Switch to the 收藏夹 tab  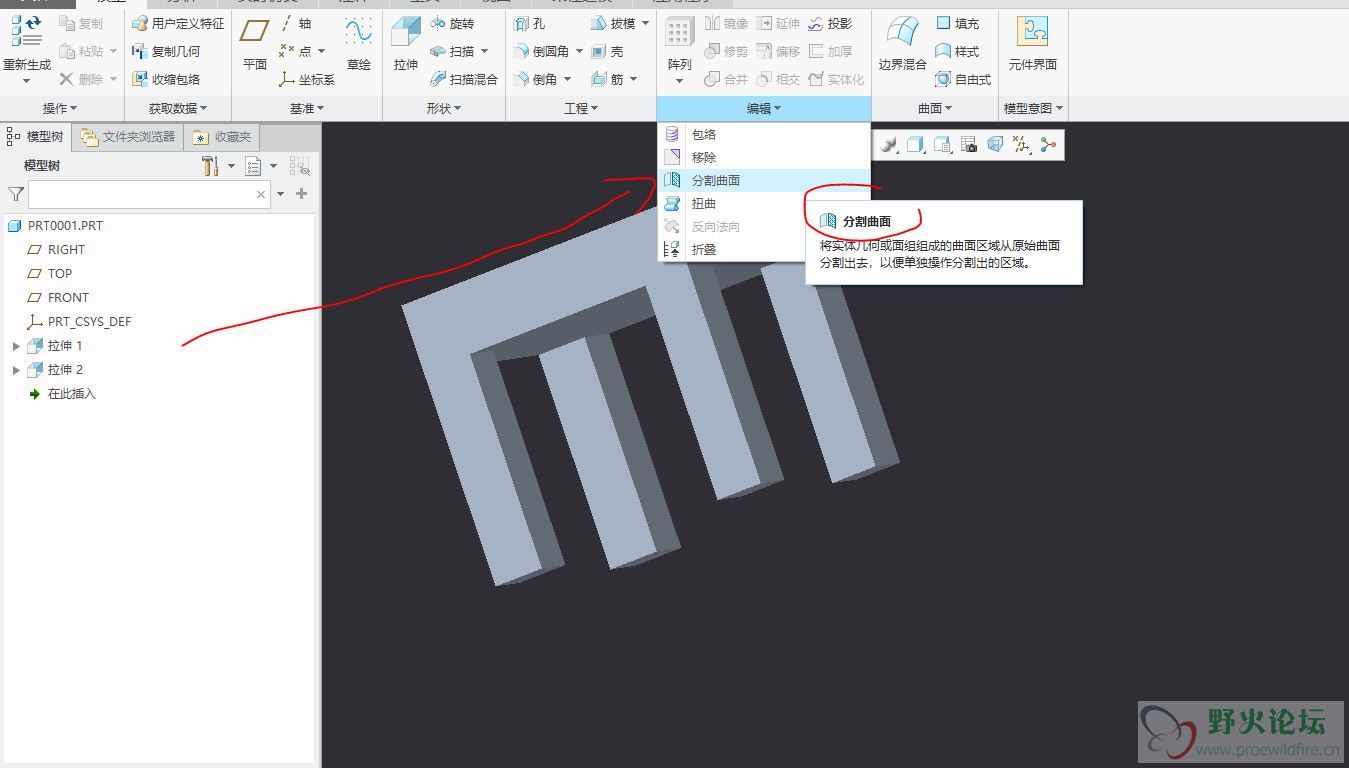(223, 137)
